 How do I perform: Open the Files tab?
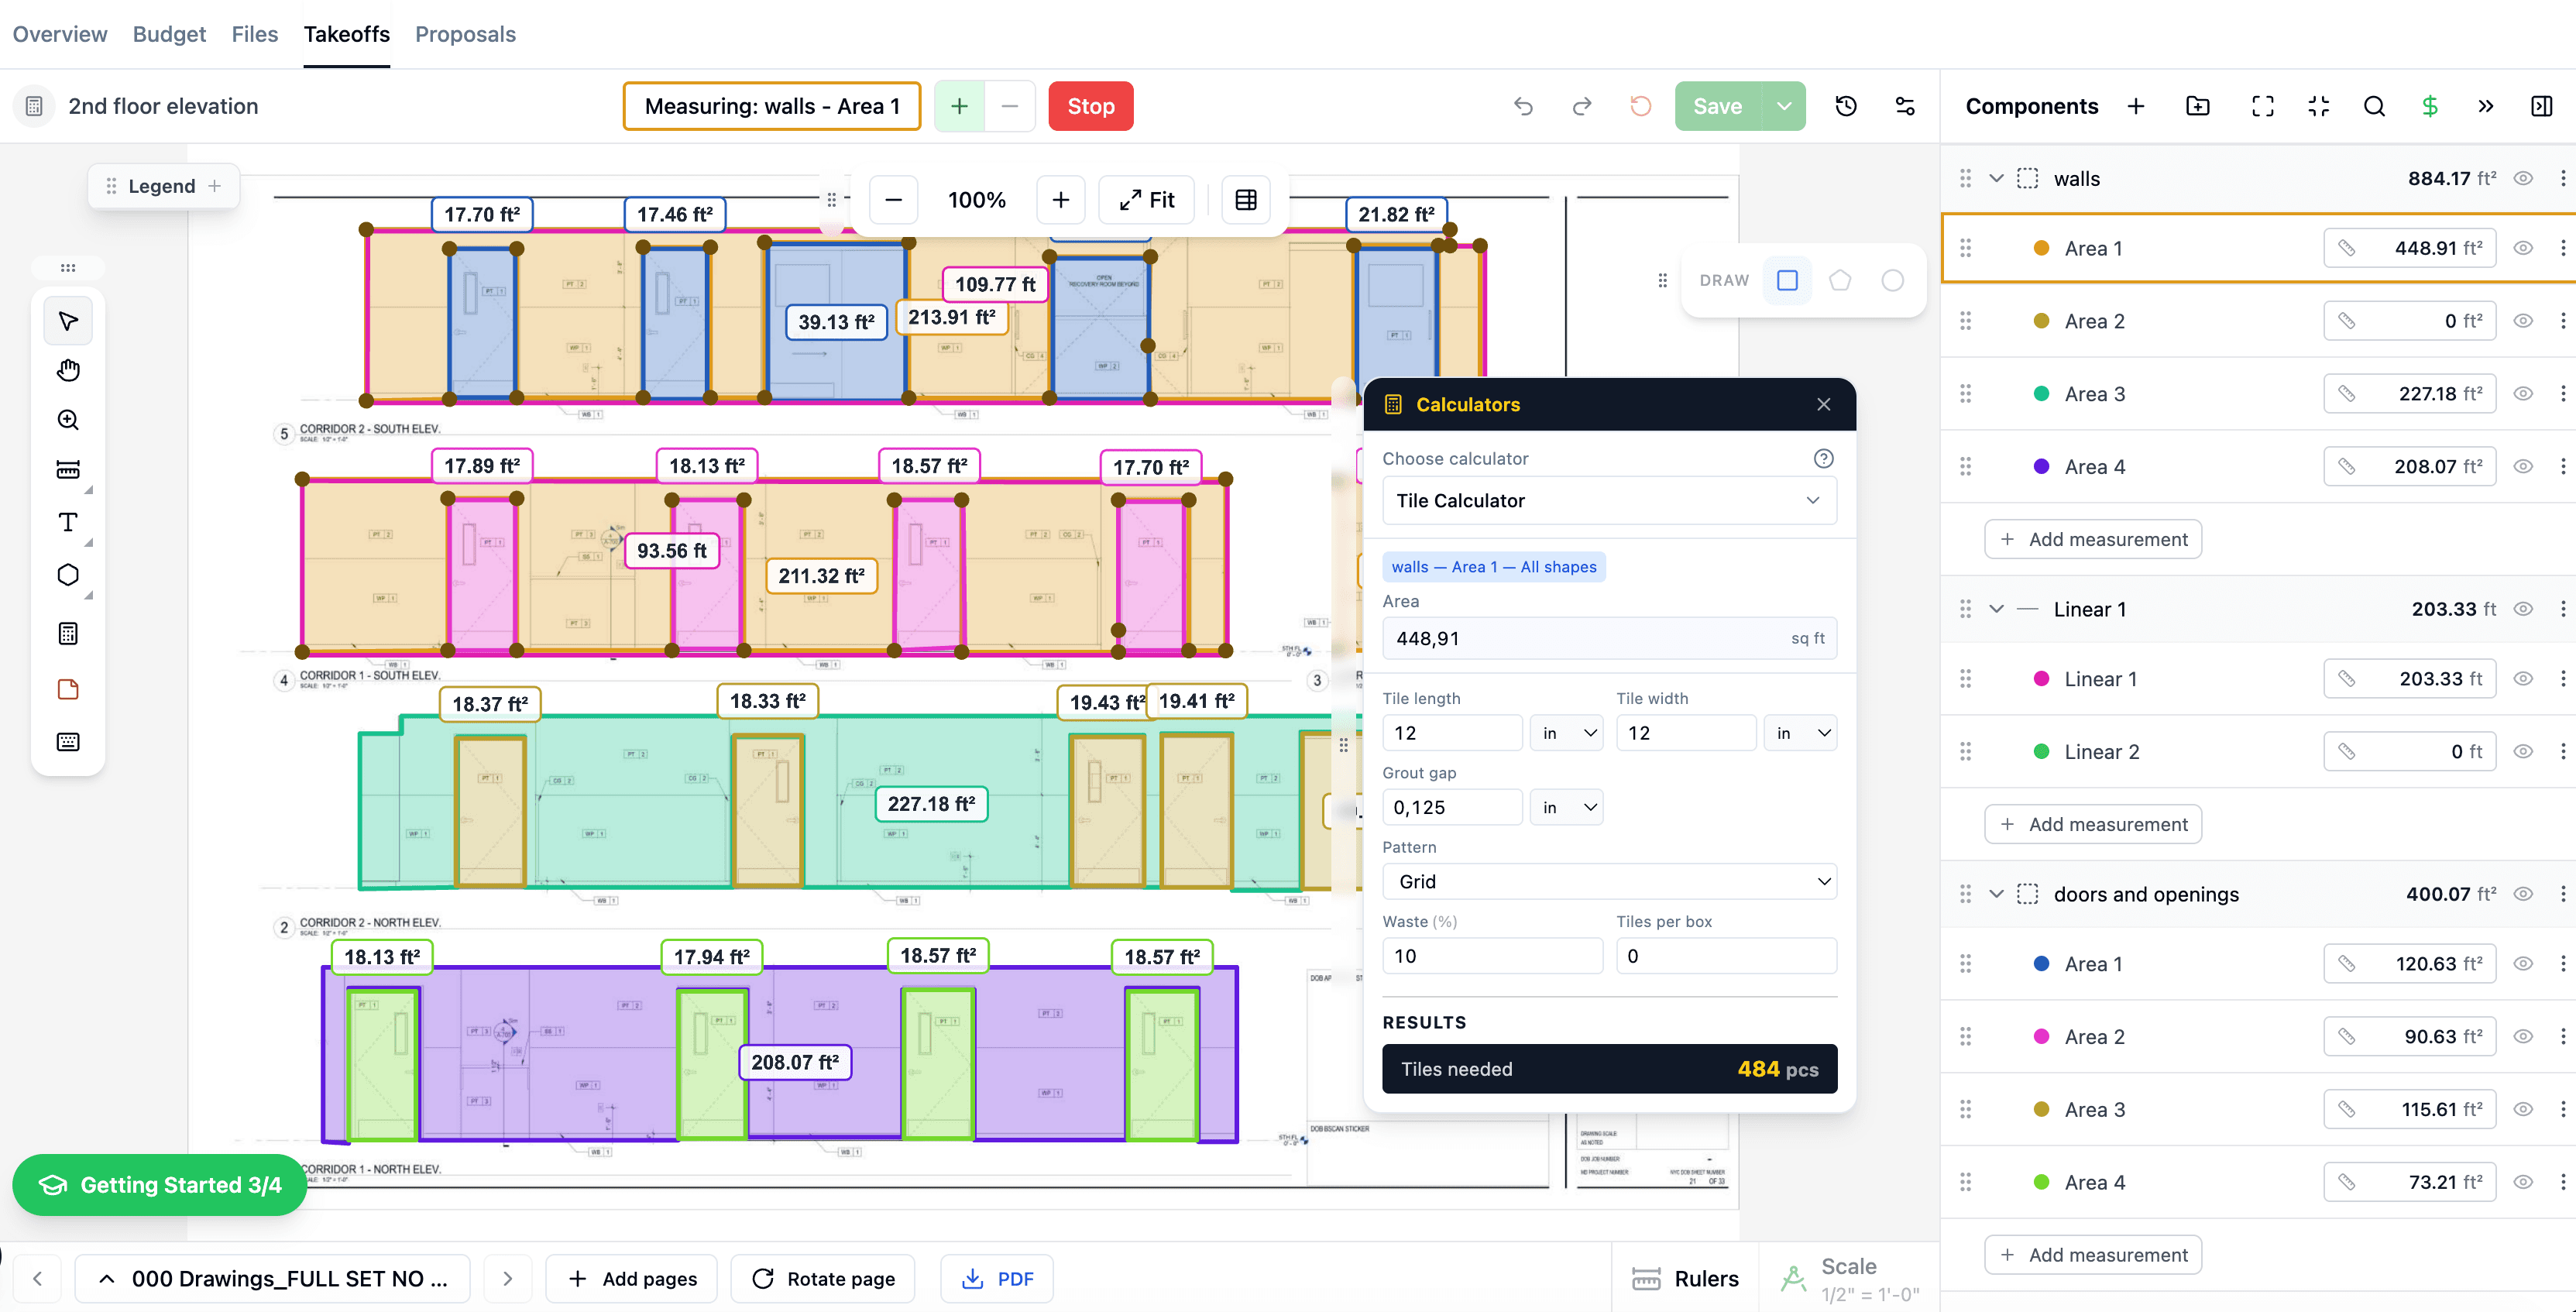255,34
